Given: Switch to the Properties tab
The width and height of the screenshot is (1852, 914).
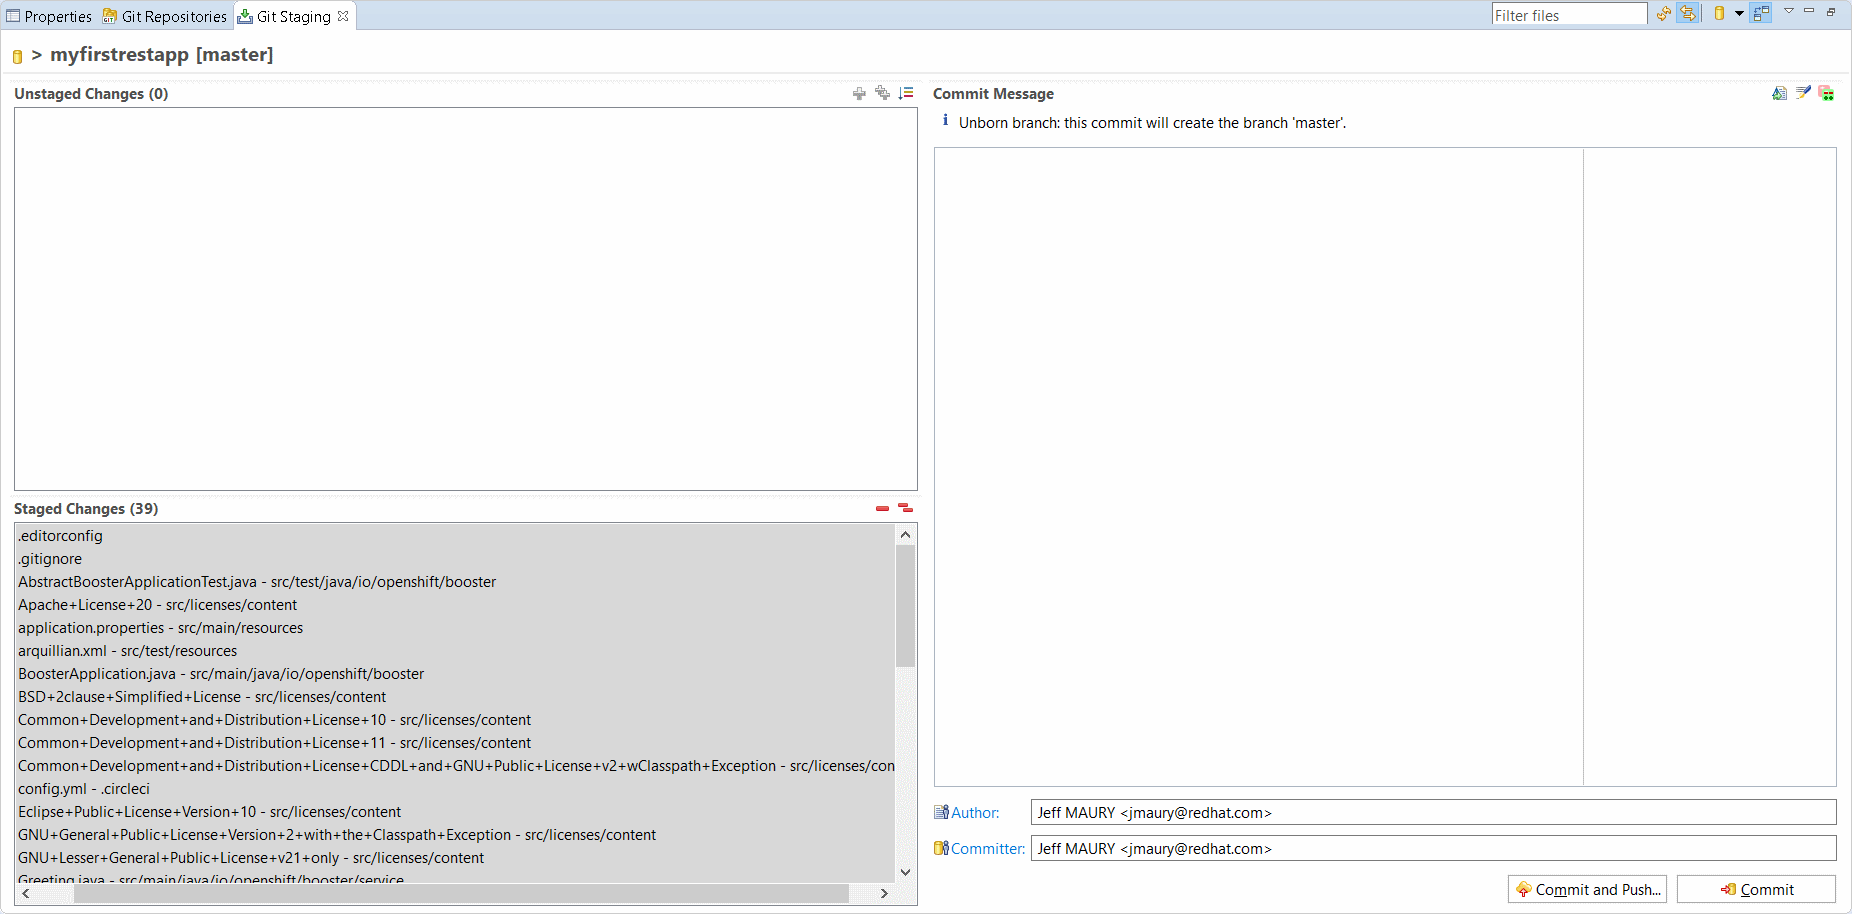Looking at the screenshot, I should click(49, 16).
